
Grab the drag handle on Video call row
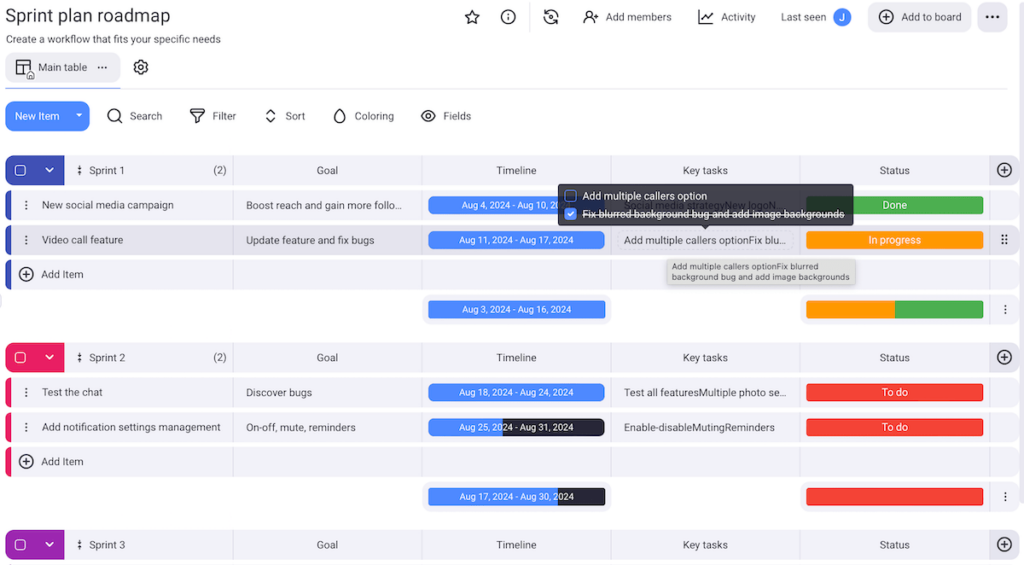pyautogui.click(x=1004, y=240)
